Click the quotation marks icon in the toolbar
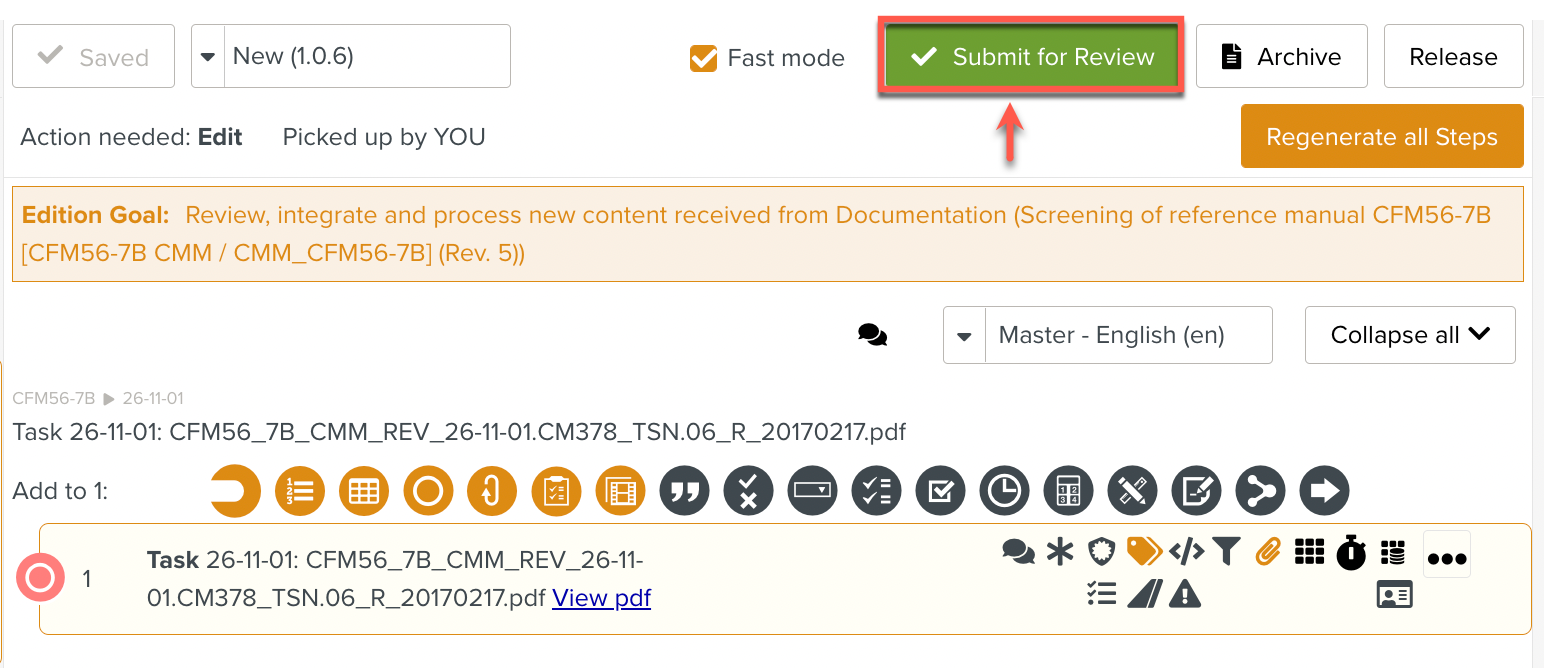Screen dimensions: 1544x668 [684, 491]
